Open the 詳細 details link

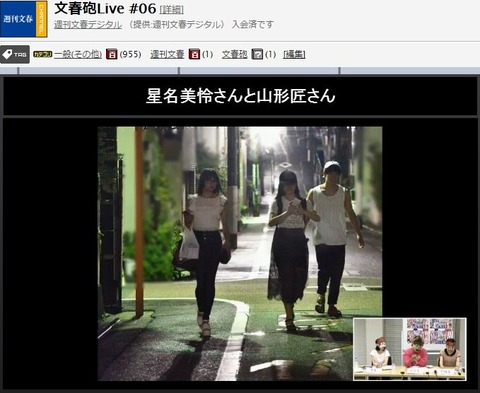[171, 10]
